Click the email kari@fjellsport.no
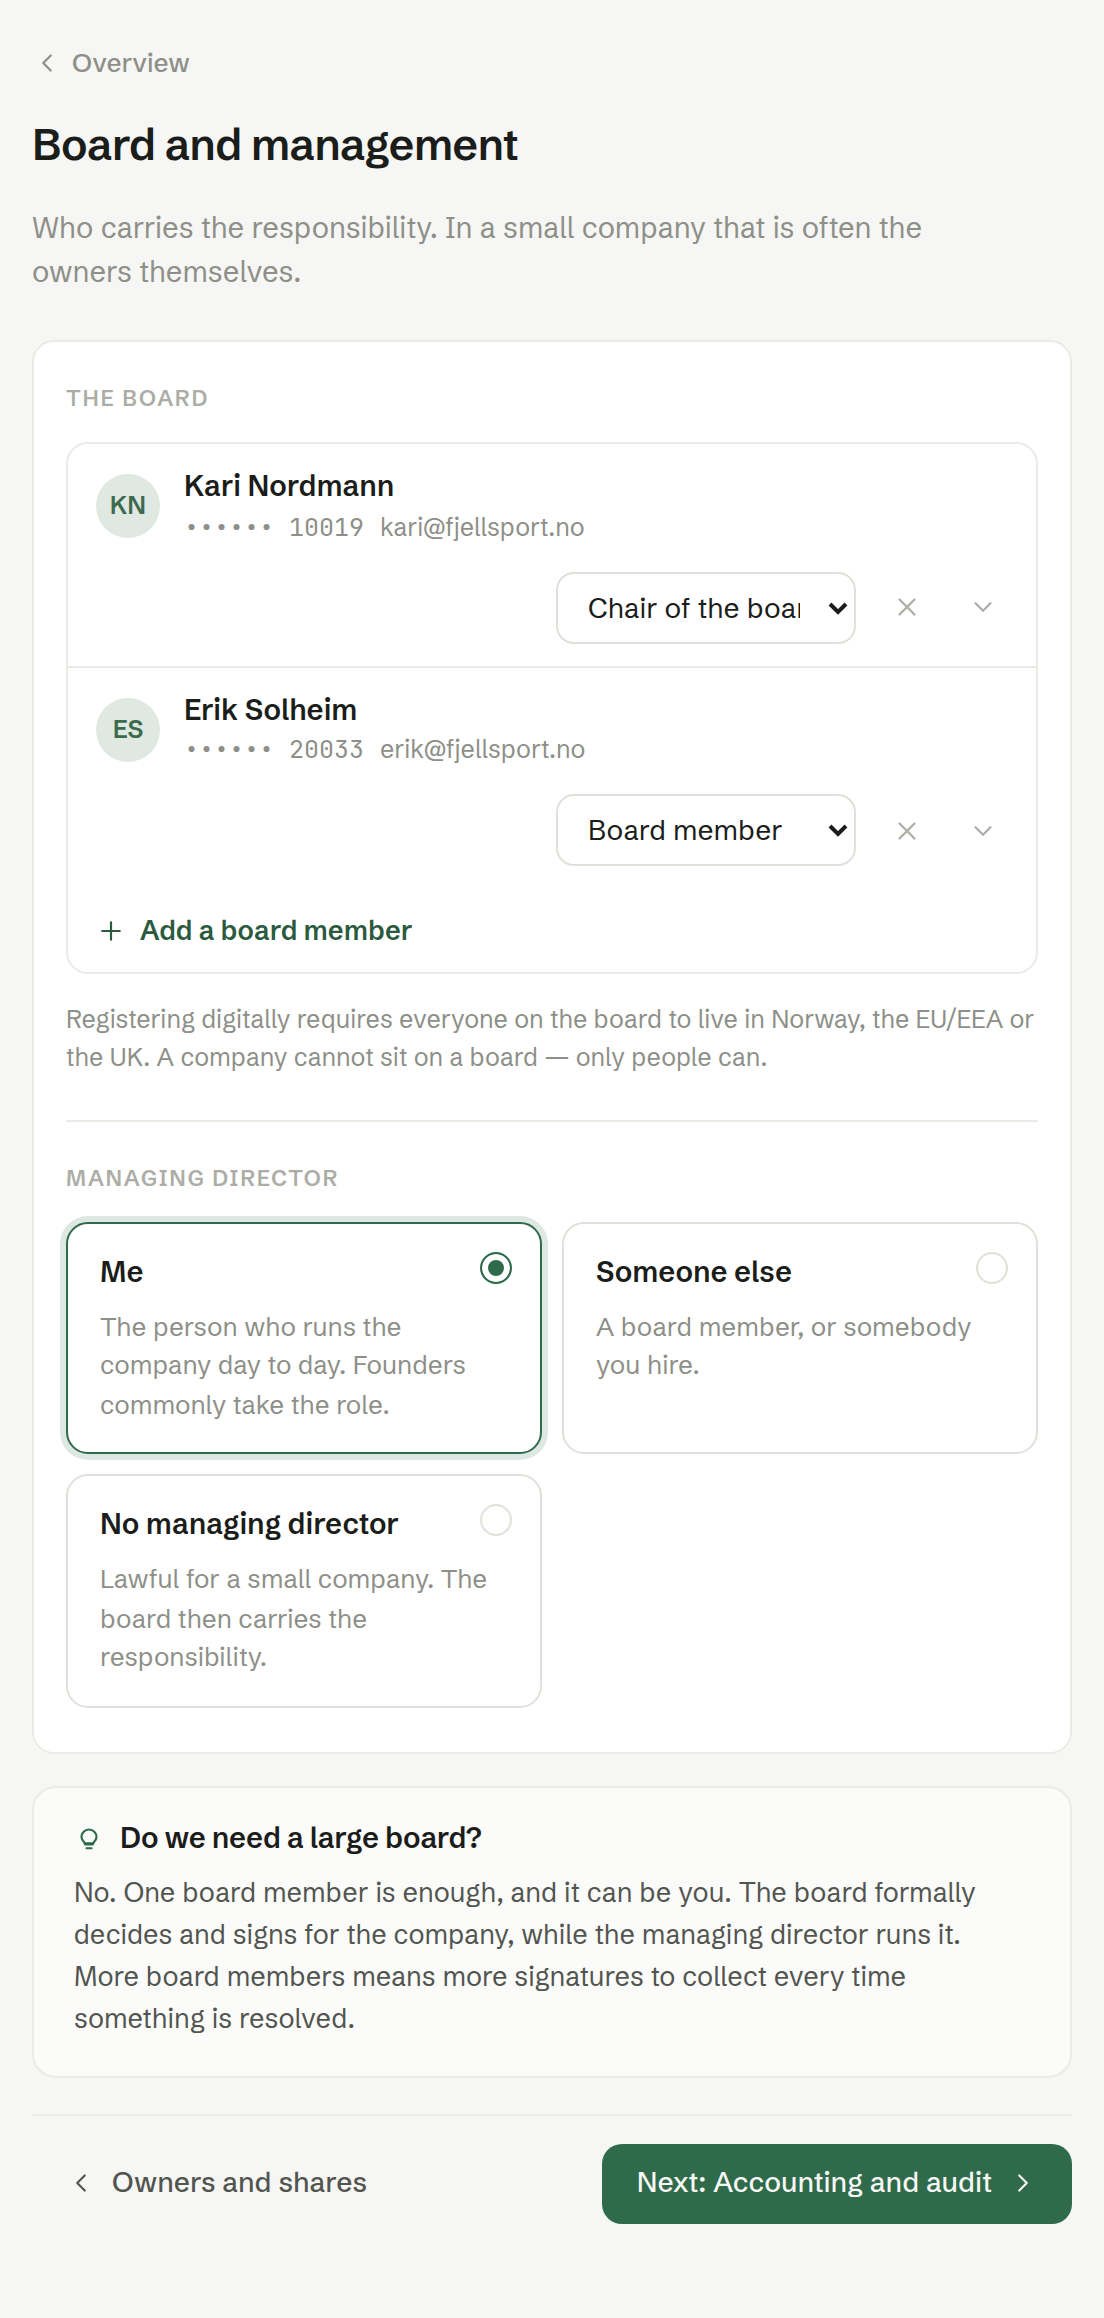The width and height of the screenshot is (1104, 2318). pyautogui.click(x=482, y=527)
